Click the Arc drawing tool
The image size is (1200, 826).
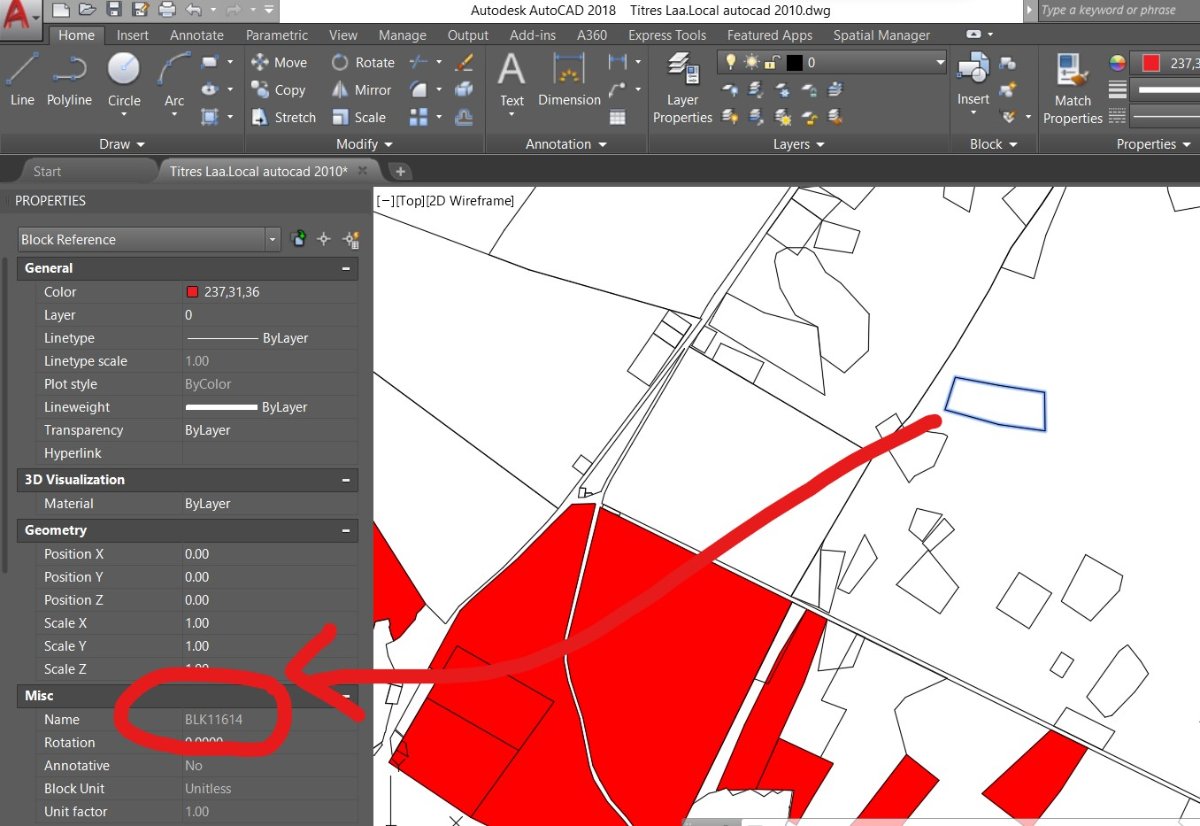pyautogui.click(x=174, y=78)
